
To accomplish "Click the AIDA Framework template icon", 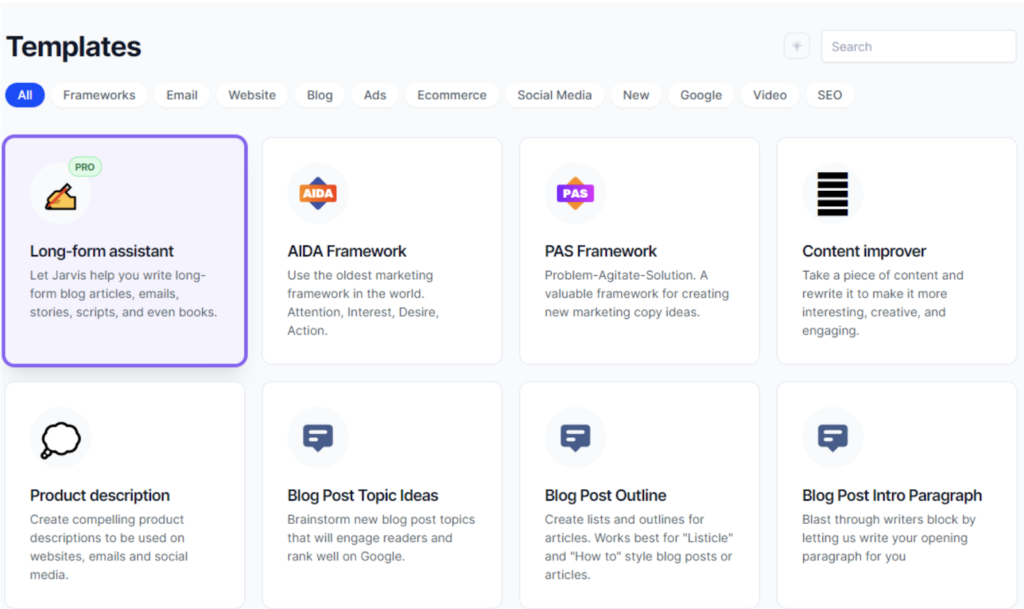I will tap(318, 192).
